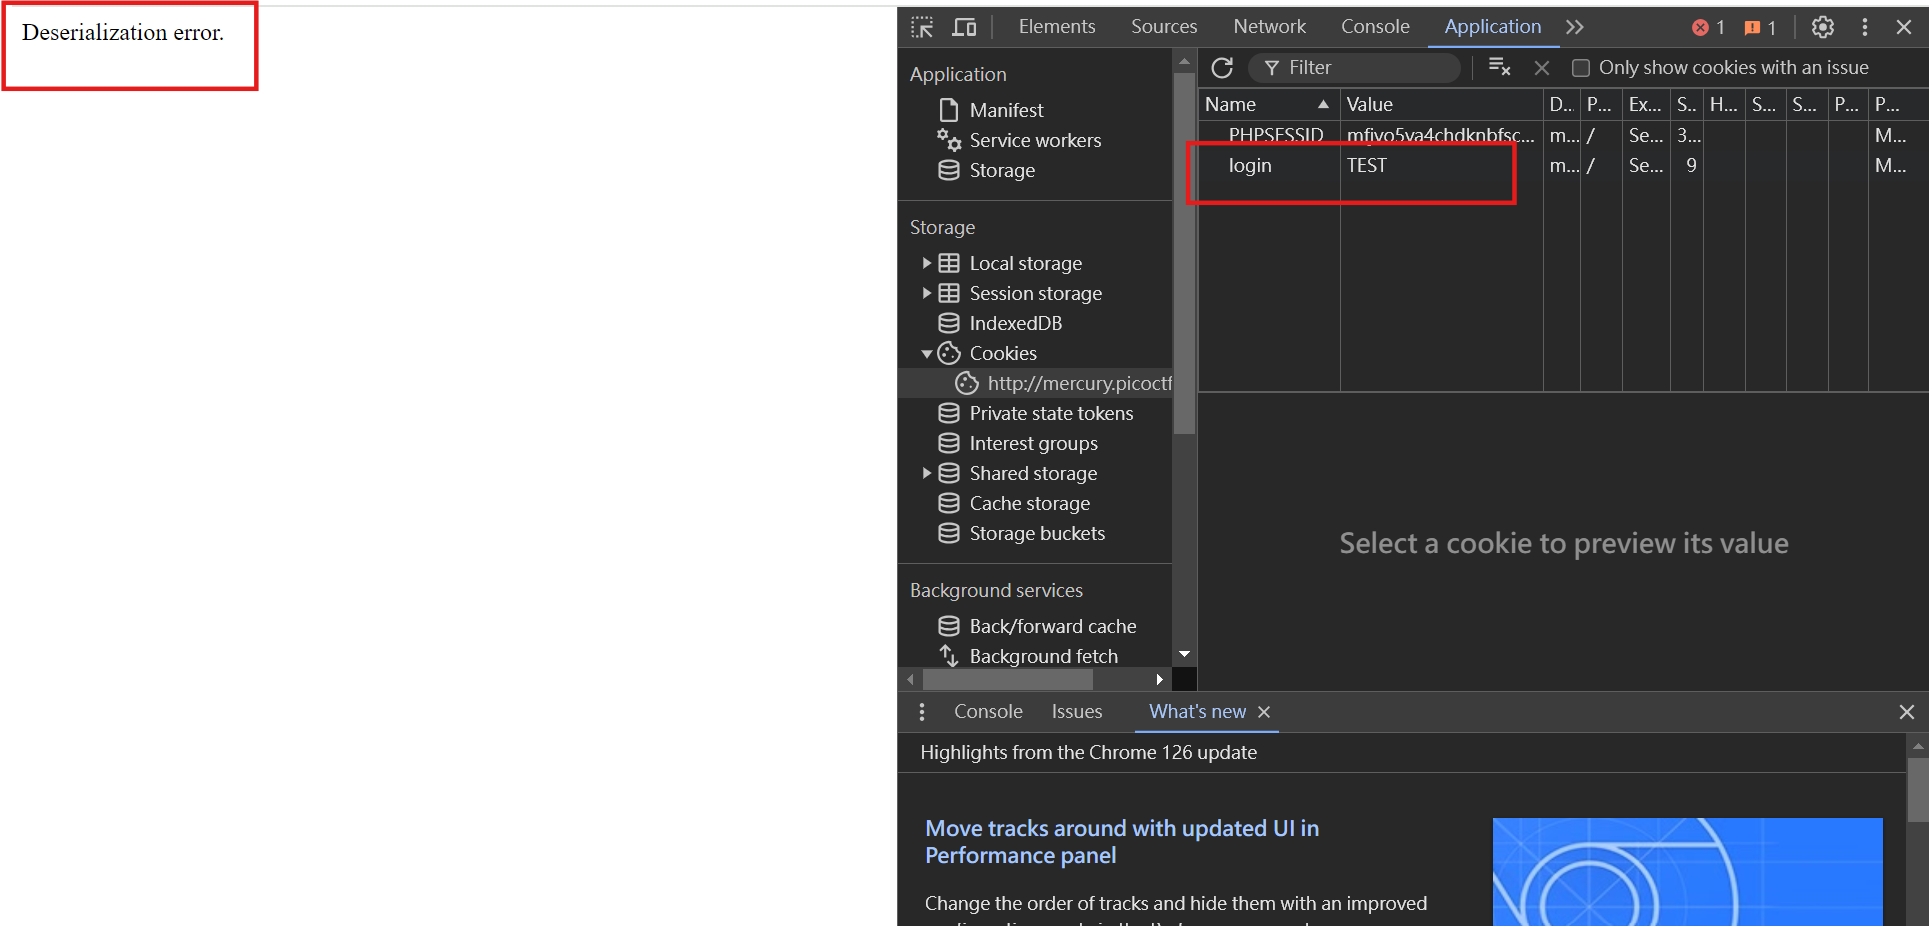
Task: Expand Session storage in the sidebar
Action: [x=926, y=293]
